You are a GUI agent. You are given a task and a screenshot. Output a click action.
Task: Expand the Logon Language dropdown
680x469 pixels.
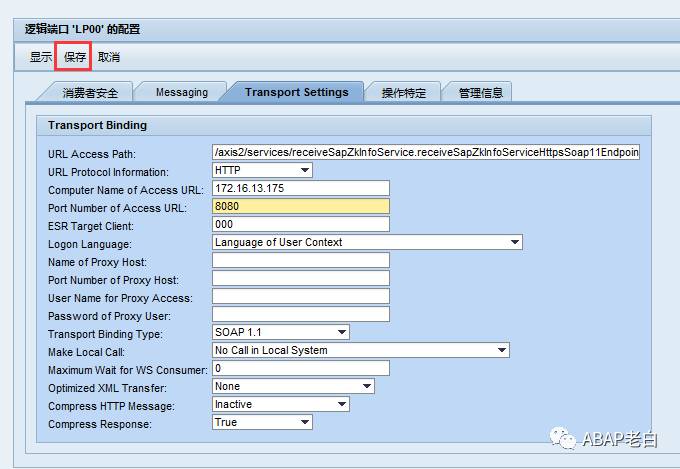[x=367, y=242]
